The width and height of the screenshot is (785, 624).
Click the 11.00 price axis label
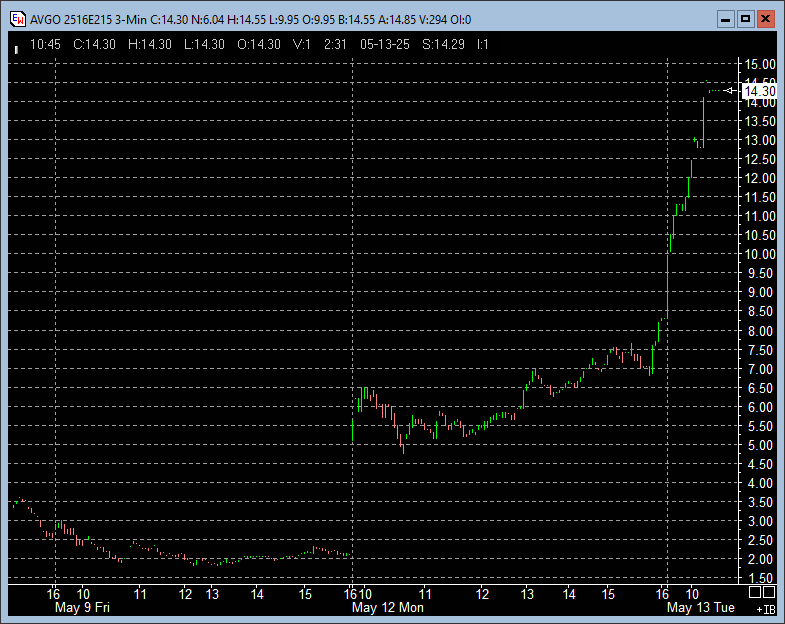coord(760,216)
